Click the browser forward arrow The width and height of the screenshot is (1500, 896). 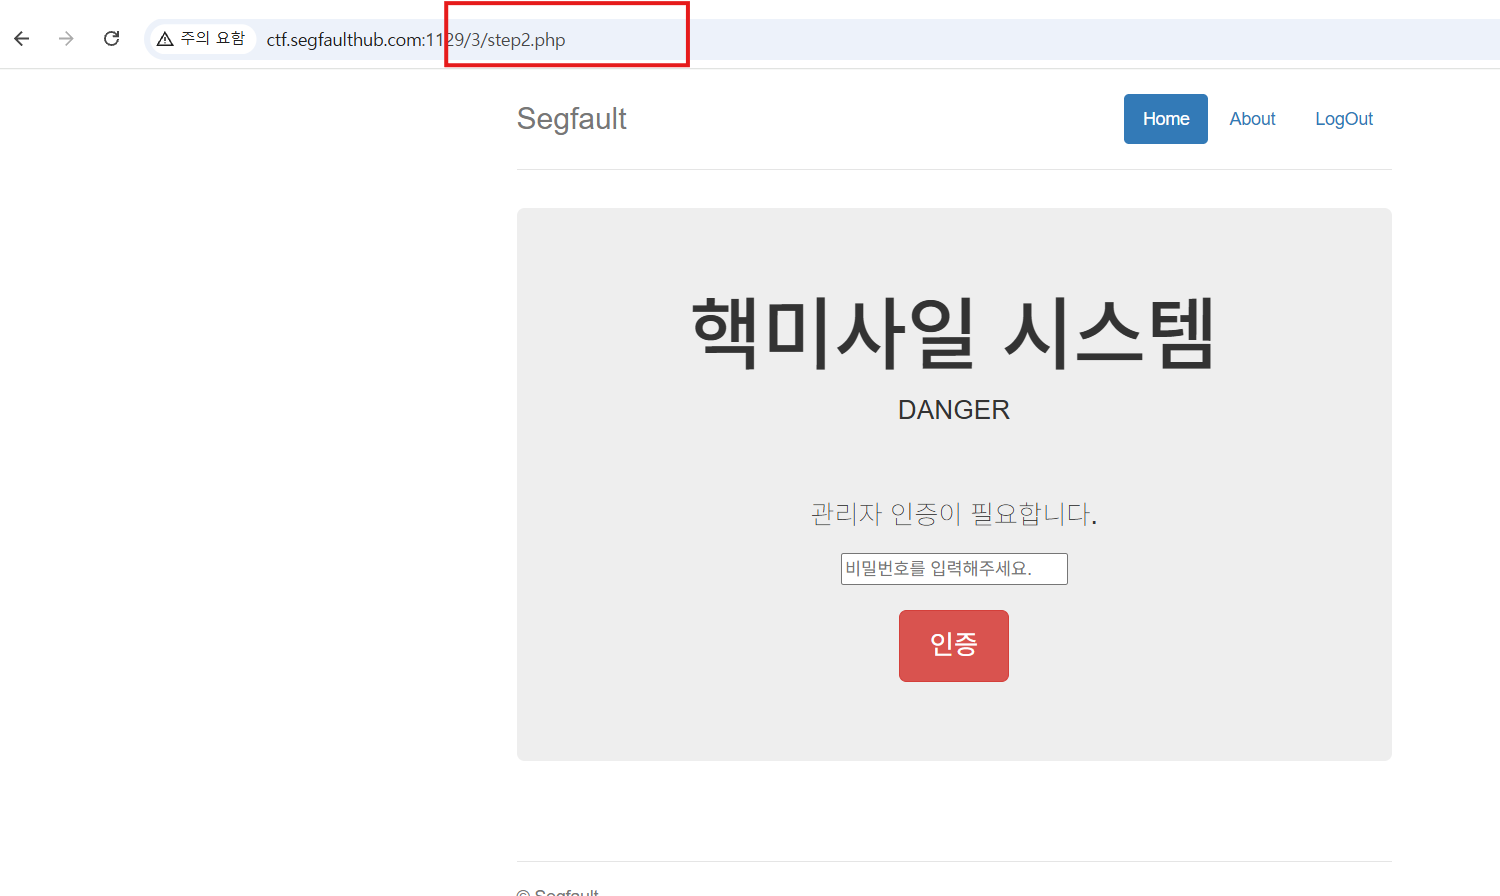[x=66, y=39]
